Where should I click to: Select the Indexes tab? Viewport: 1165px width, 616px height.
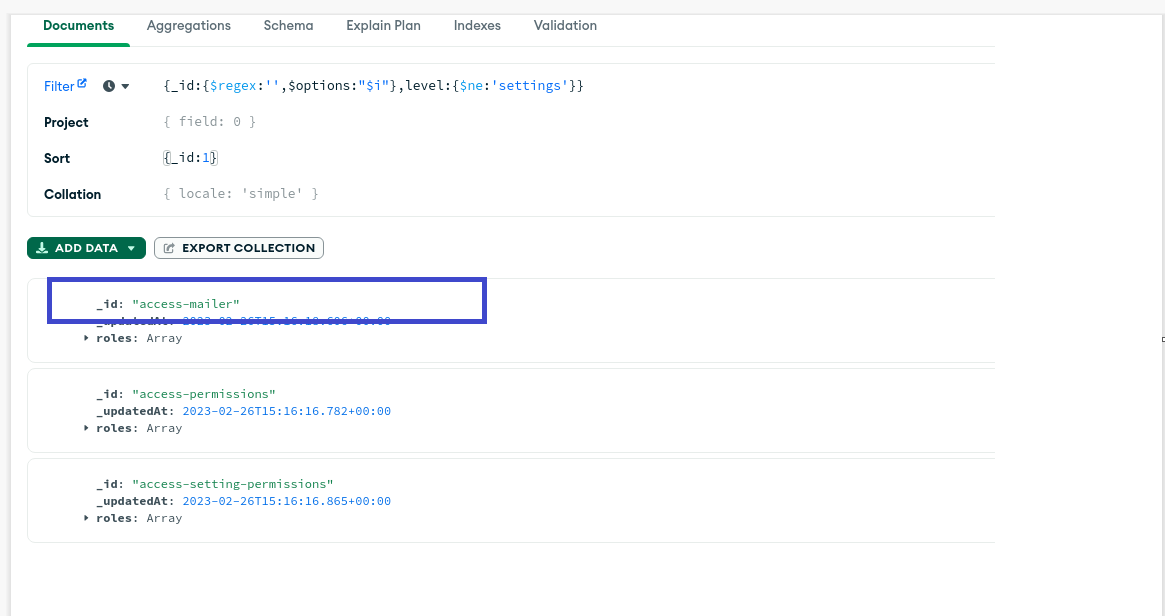[x=477, y=25]
